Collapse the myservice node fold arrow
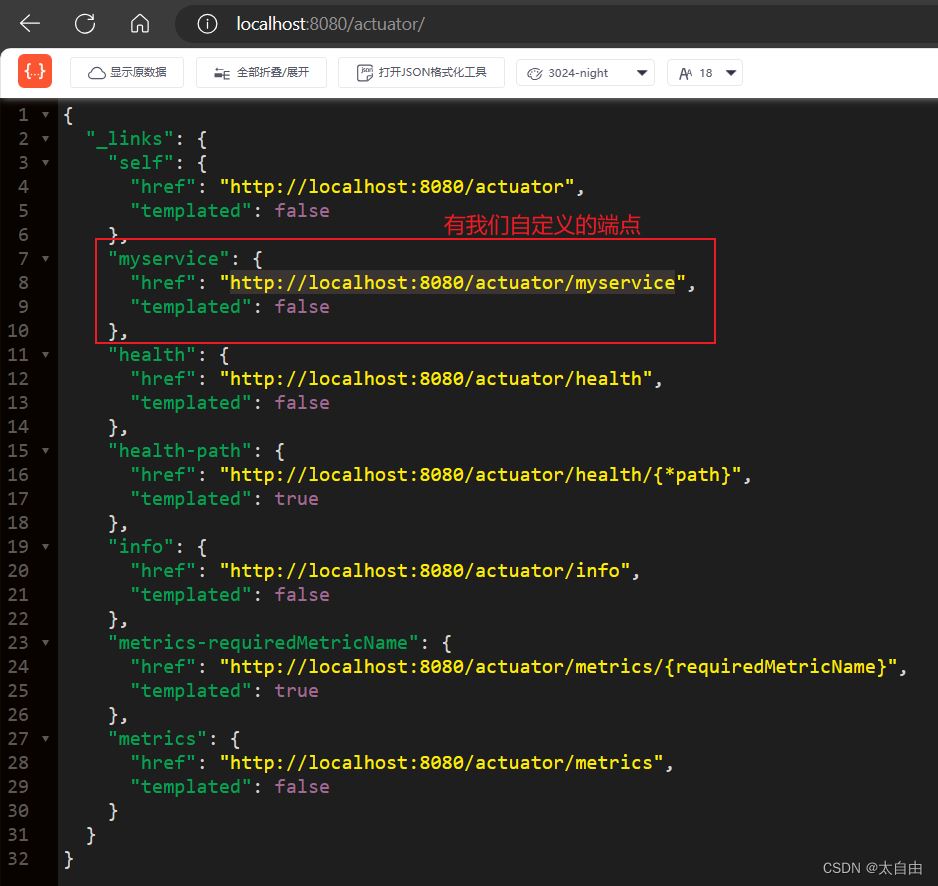The width and height of the screenshot is (938, 886). 45,259
